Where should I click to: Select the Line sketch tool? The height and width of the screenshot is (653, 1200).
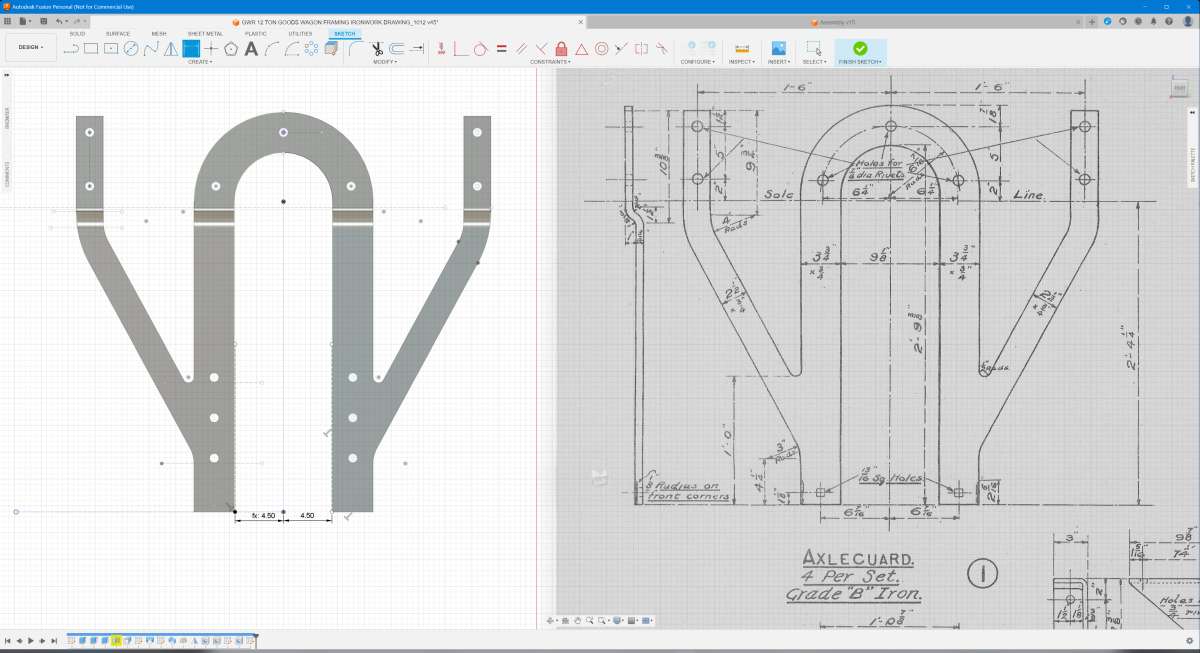click(x=71, y=47)
